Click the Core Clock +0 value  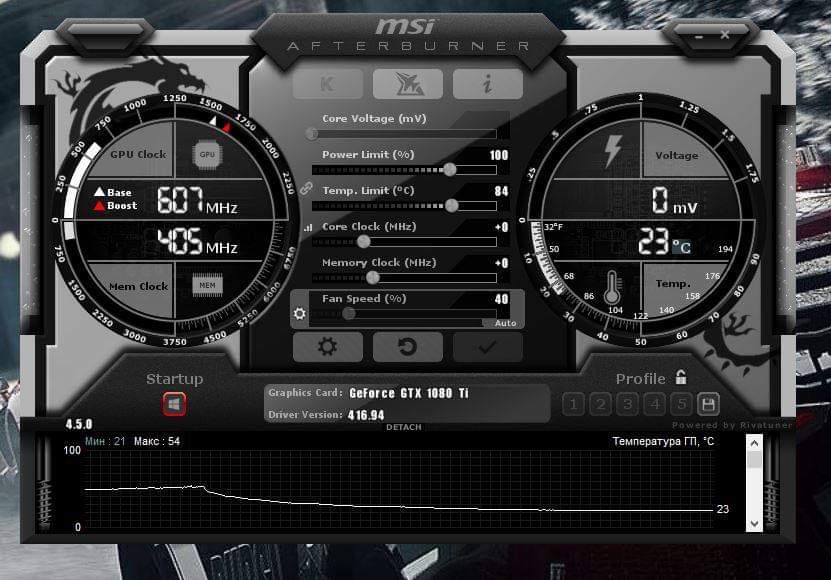(501, 227)
